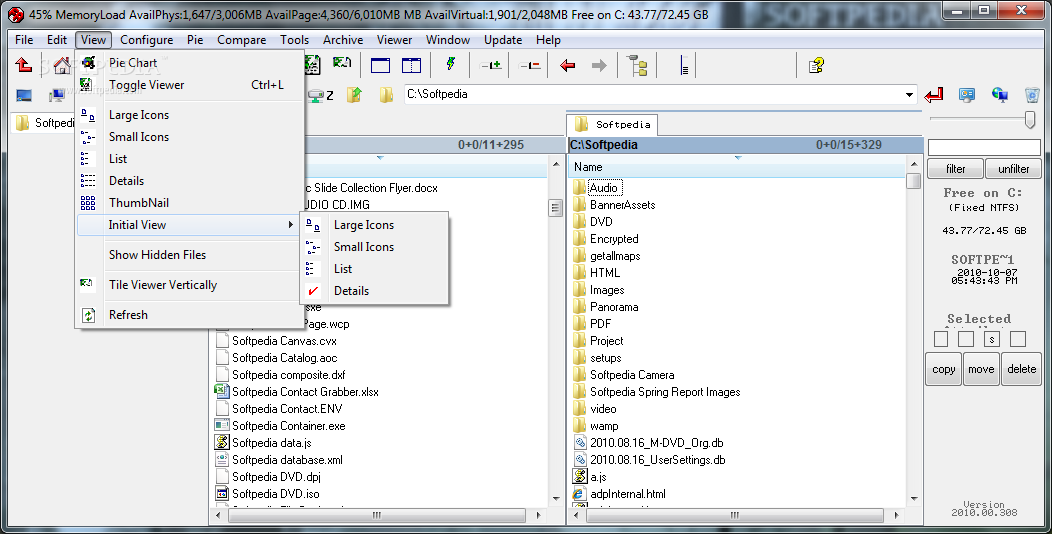Switch to the right pane Softpedia tab
This screenshot has height=534, width=1052.
[613, 124]
